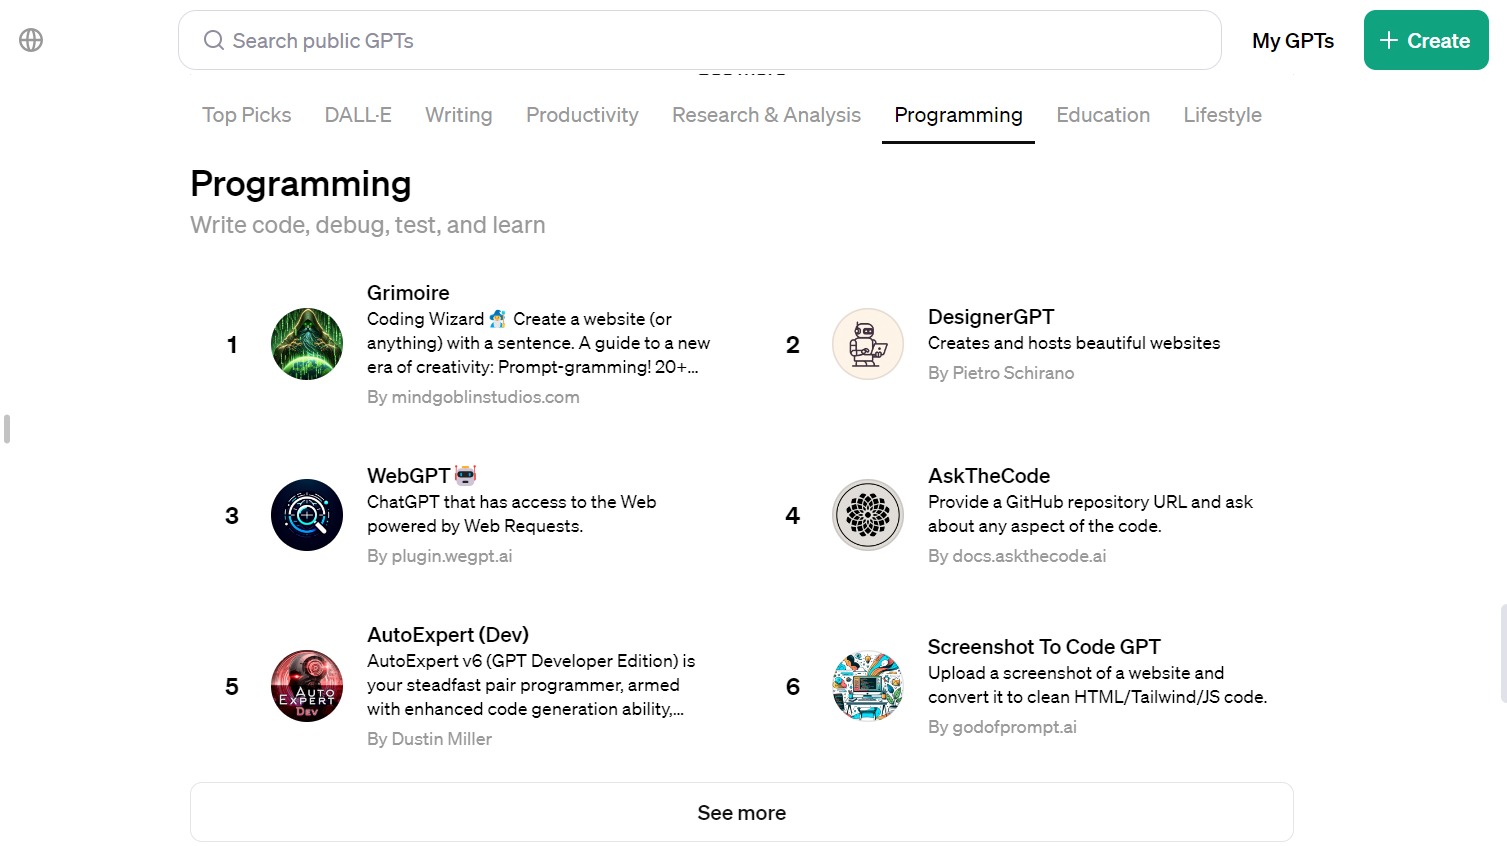Open the AskTheCode title

989,476
